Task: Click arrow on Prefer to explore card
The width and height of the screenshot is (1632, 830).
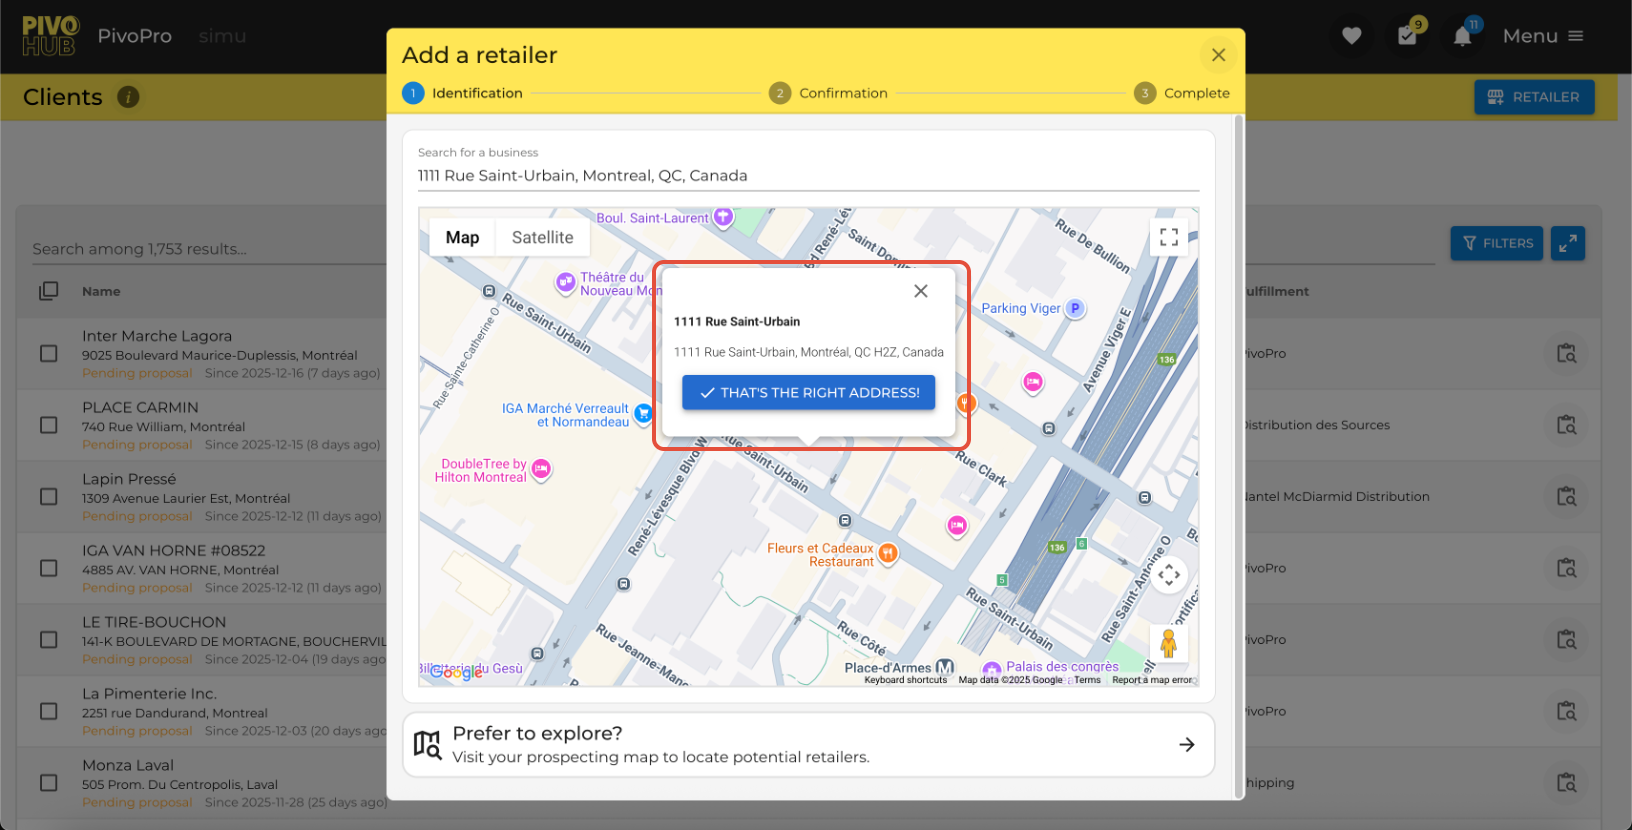Action: [x=1187, y=744]
